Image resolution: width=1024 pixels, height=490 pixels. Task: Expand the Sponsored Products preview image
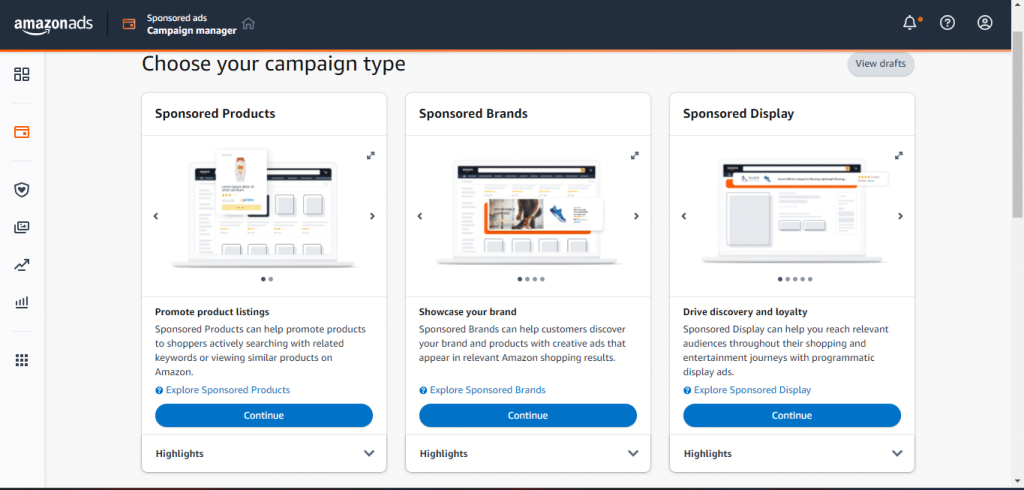coord(370,155)
